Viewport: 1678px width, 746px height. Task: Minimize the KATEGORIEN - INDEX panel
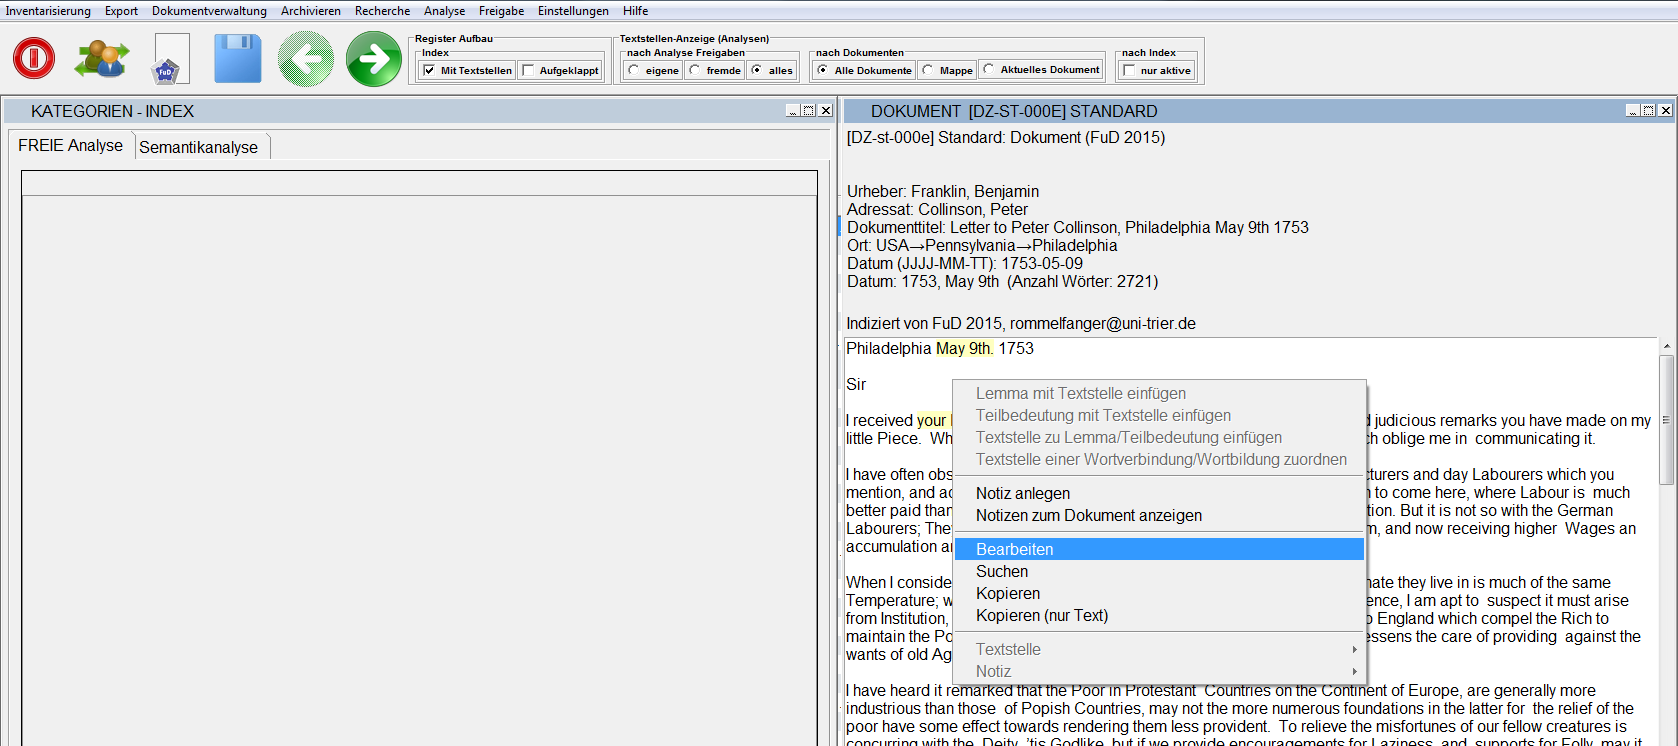[x=792, y=111]
